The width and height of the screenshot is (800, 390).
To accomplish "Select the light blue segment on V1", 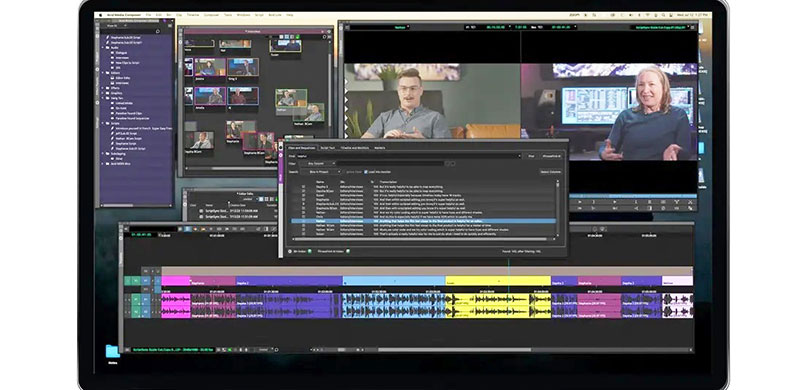I will (394, 281).
